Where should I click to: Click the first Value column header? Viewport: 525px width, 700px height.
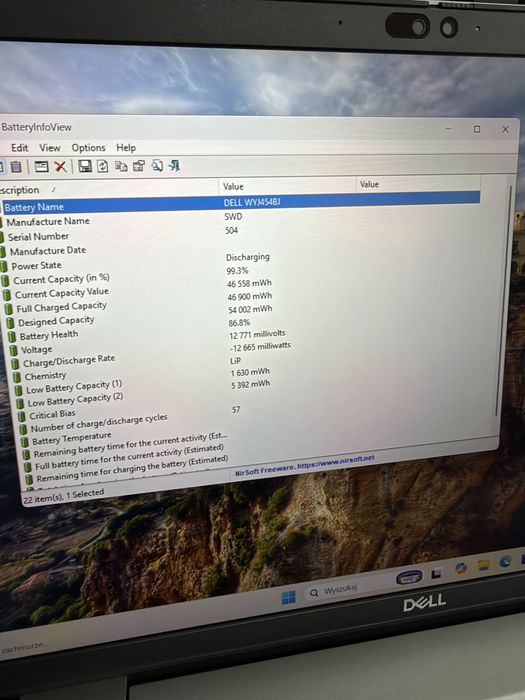click(x=287, y=186)
